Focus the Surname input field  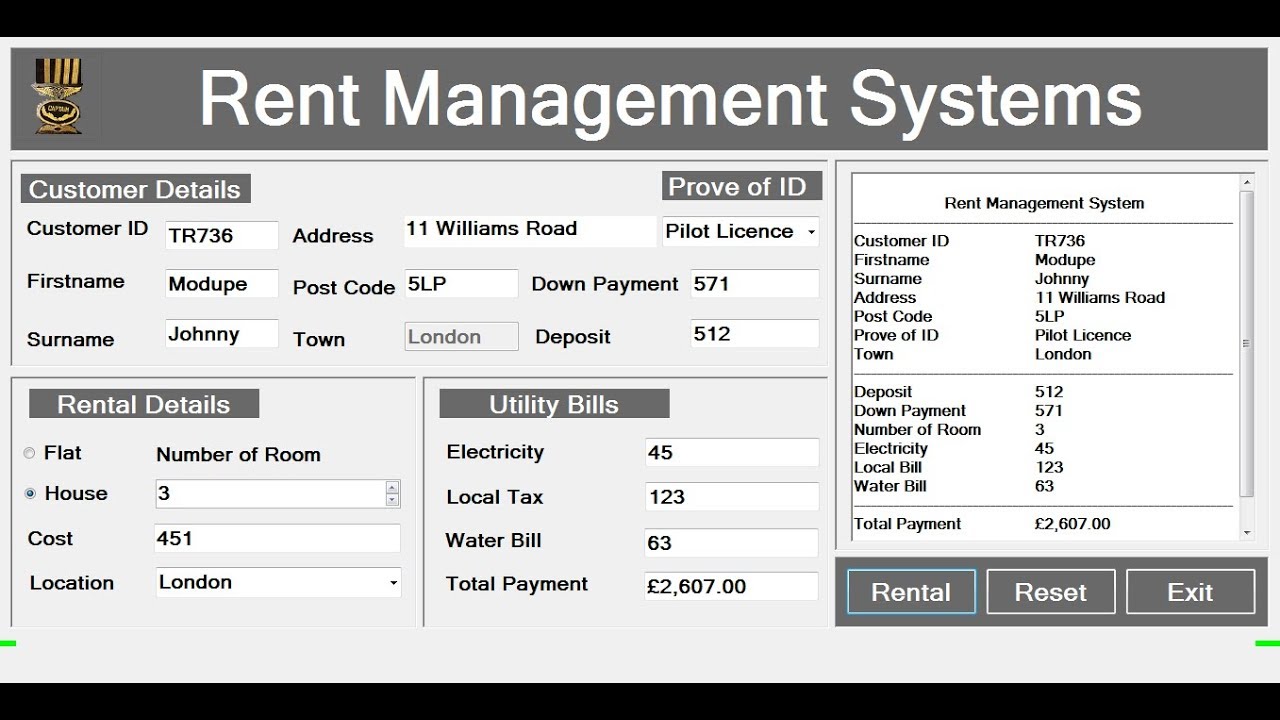click(222, 334)
